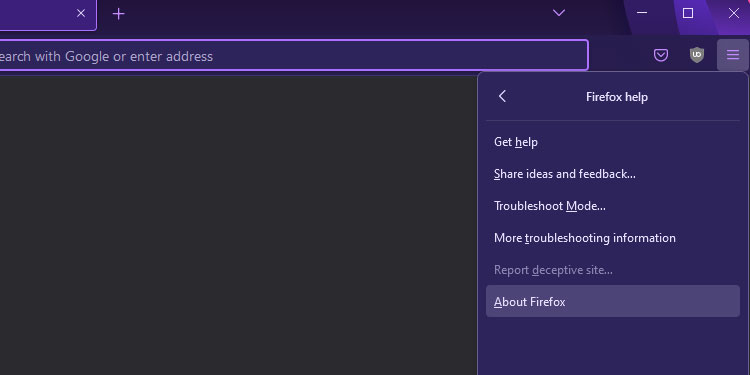The image size is (750, 375).
Task: Open the list all tabs dropdown arrow
Action: click(559, 13)
